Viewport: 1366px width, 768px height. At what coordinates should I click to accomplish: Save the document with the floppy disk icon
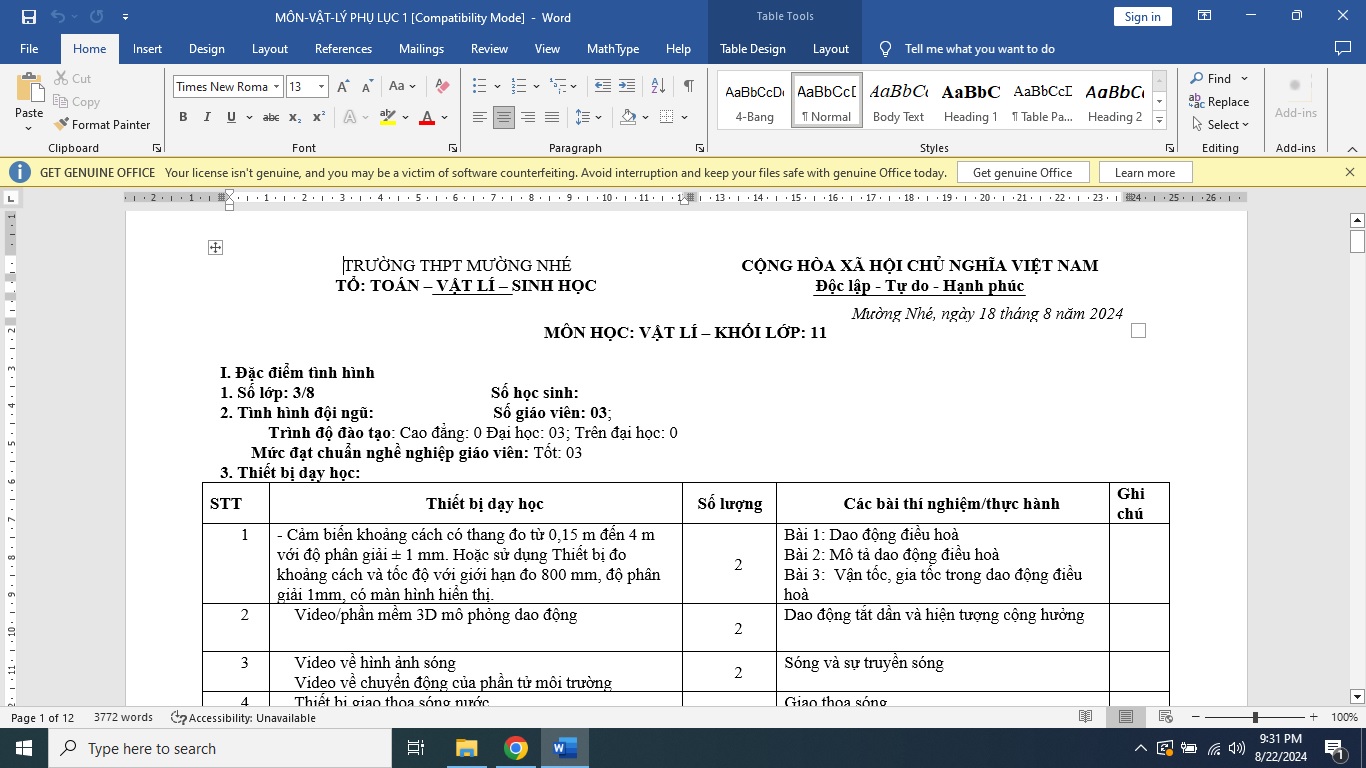point(28,17)
